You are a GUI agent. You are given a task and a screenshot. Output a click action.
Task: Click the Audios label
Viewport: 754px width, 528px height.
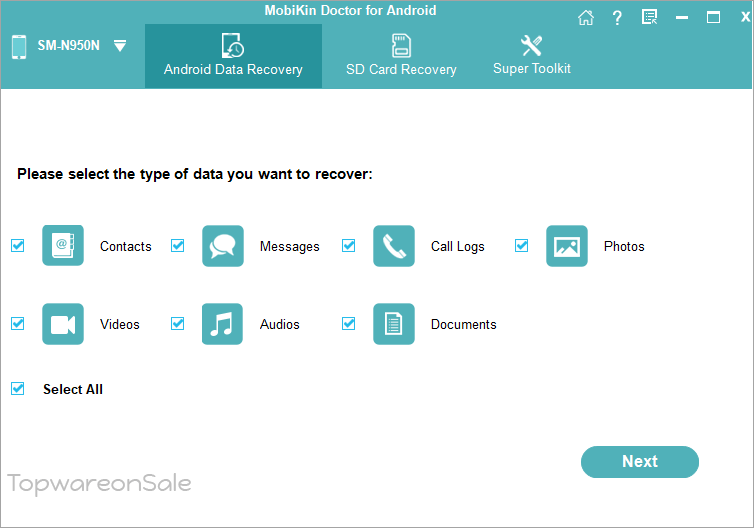point(279,324)
